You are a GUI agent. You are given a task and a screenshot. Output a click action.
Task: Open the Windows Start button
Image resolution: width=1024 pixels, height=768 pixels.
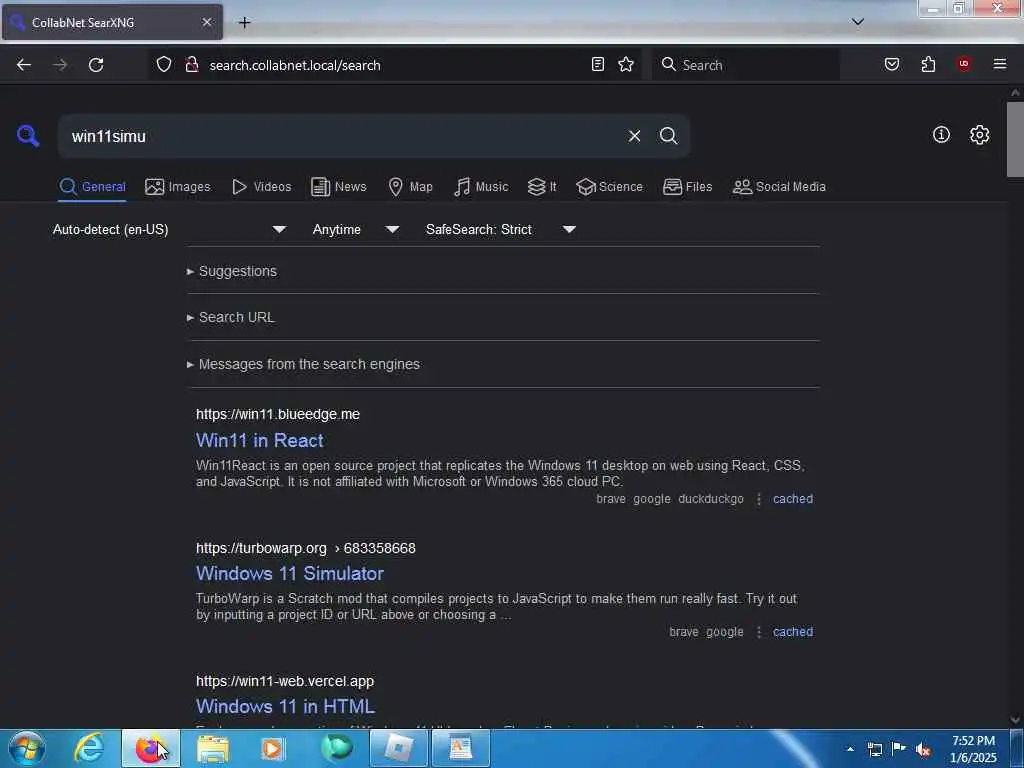point(27,748)
